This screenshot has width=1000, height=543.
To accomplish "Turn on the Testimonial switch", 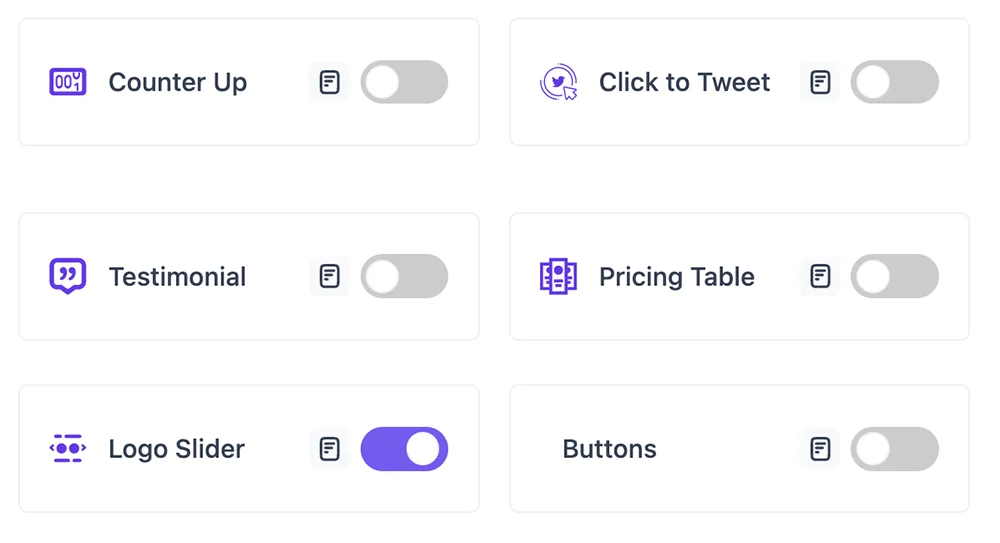I will pos(404,276).
